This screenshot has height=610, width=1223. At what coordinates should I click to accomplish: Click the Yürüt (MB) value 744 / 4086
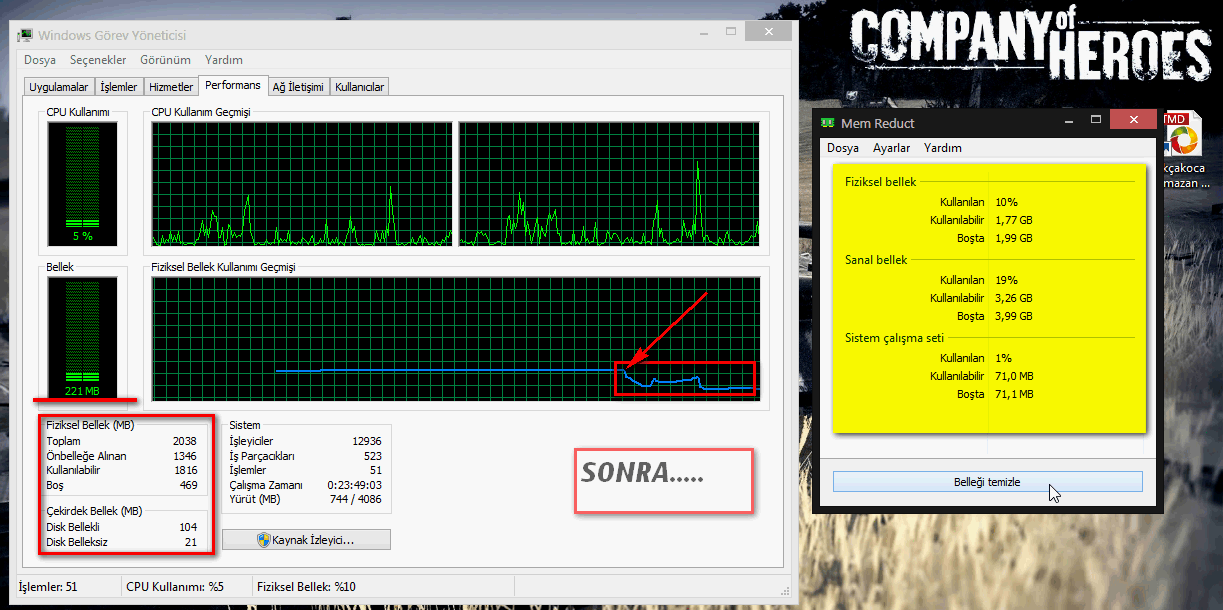pyautogui.click(x=354, y=499)
